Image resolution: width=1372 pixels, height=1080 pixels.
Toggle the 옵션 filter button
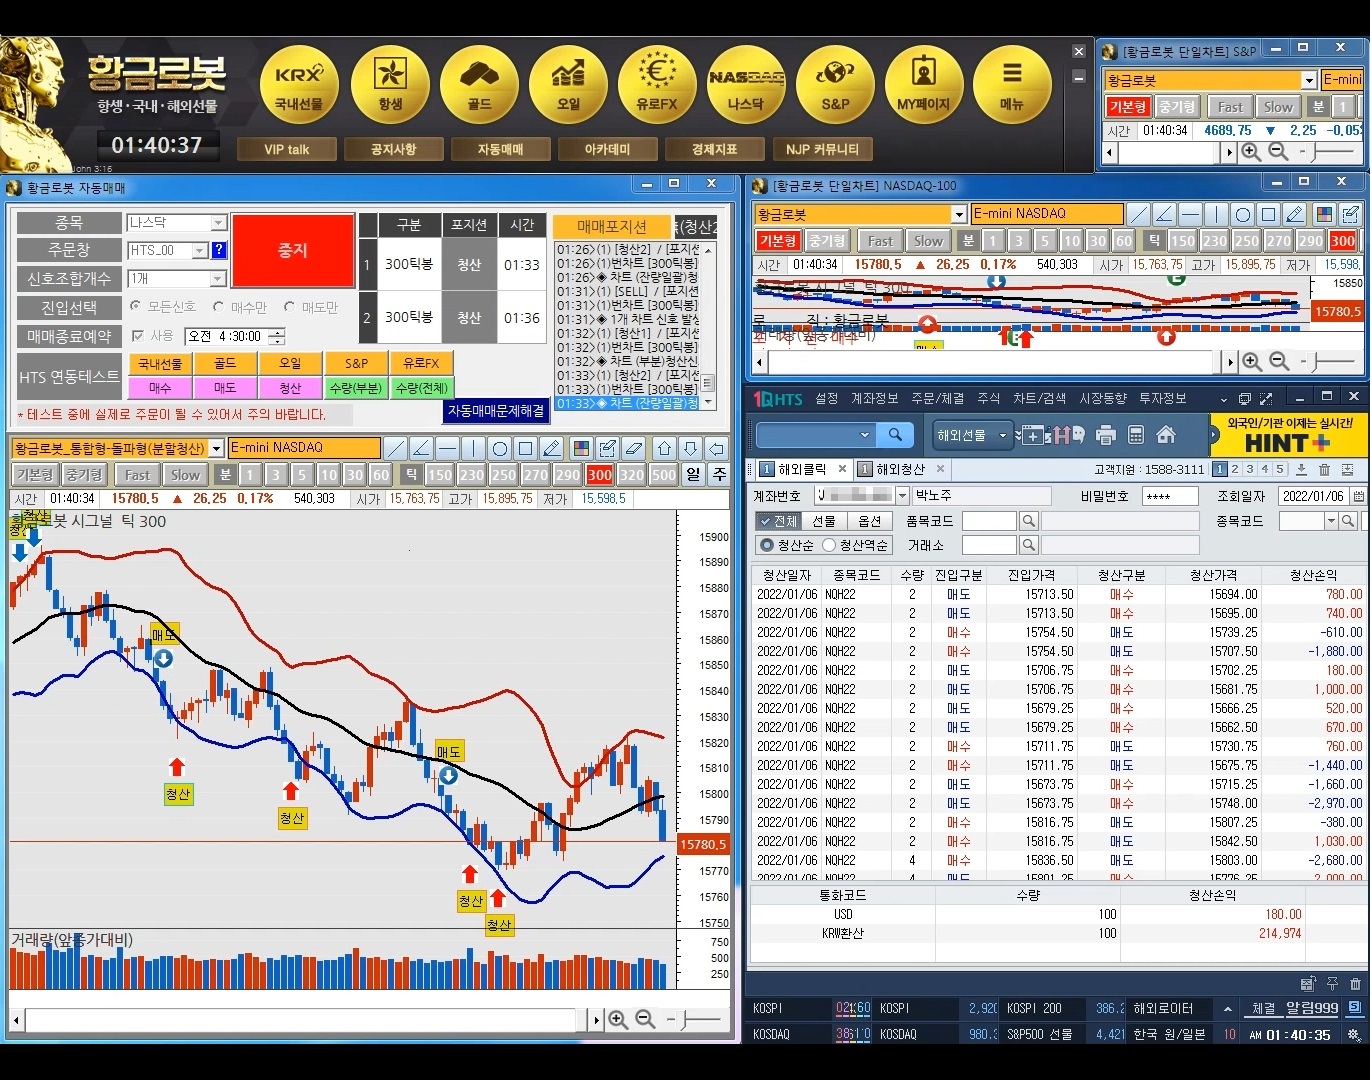tap(870, 521)
